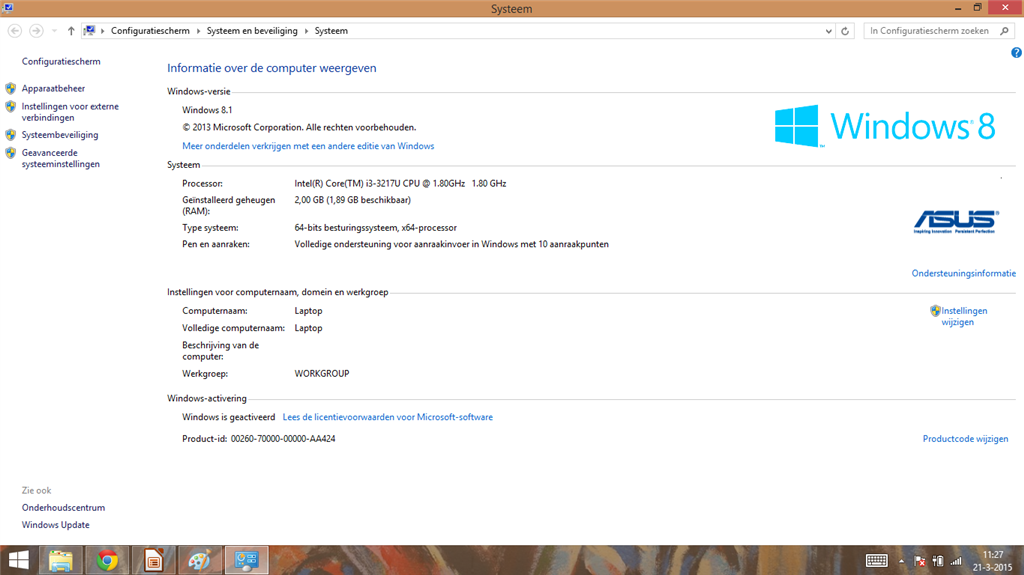Restore down the Systeem window

[x=977, y=8]
